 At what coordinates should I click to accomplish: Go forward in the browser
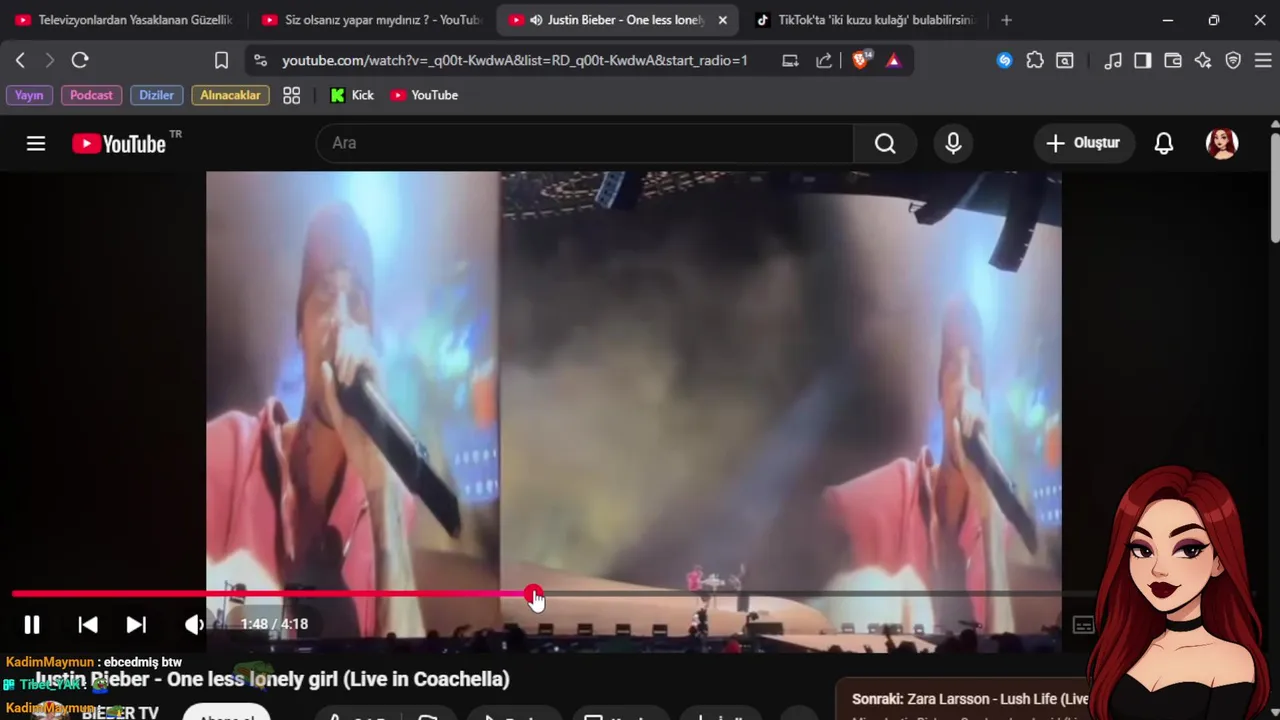49,61
